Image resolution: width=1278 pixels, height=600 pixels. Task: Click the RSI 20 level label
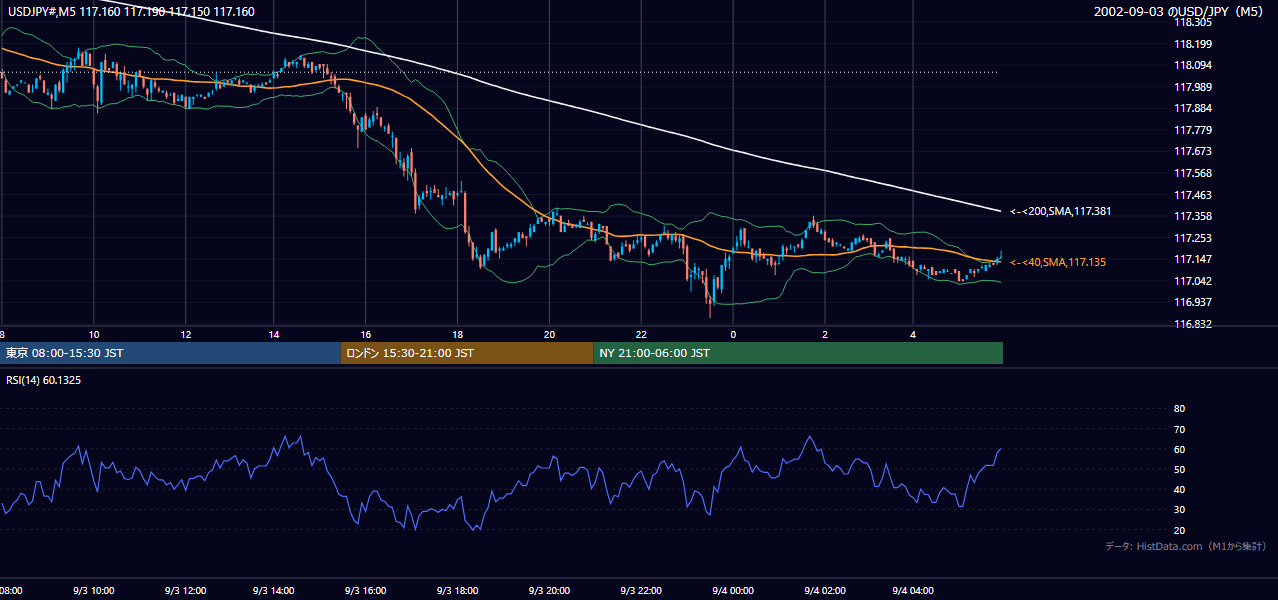[x=1180, y=530]
